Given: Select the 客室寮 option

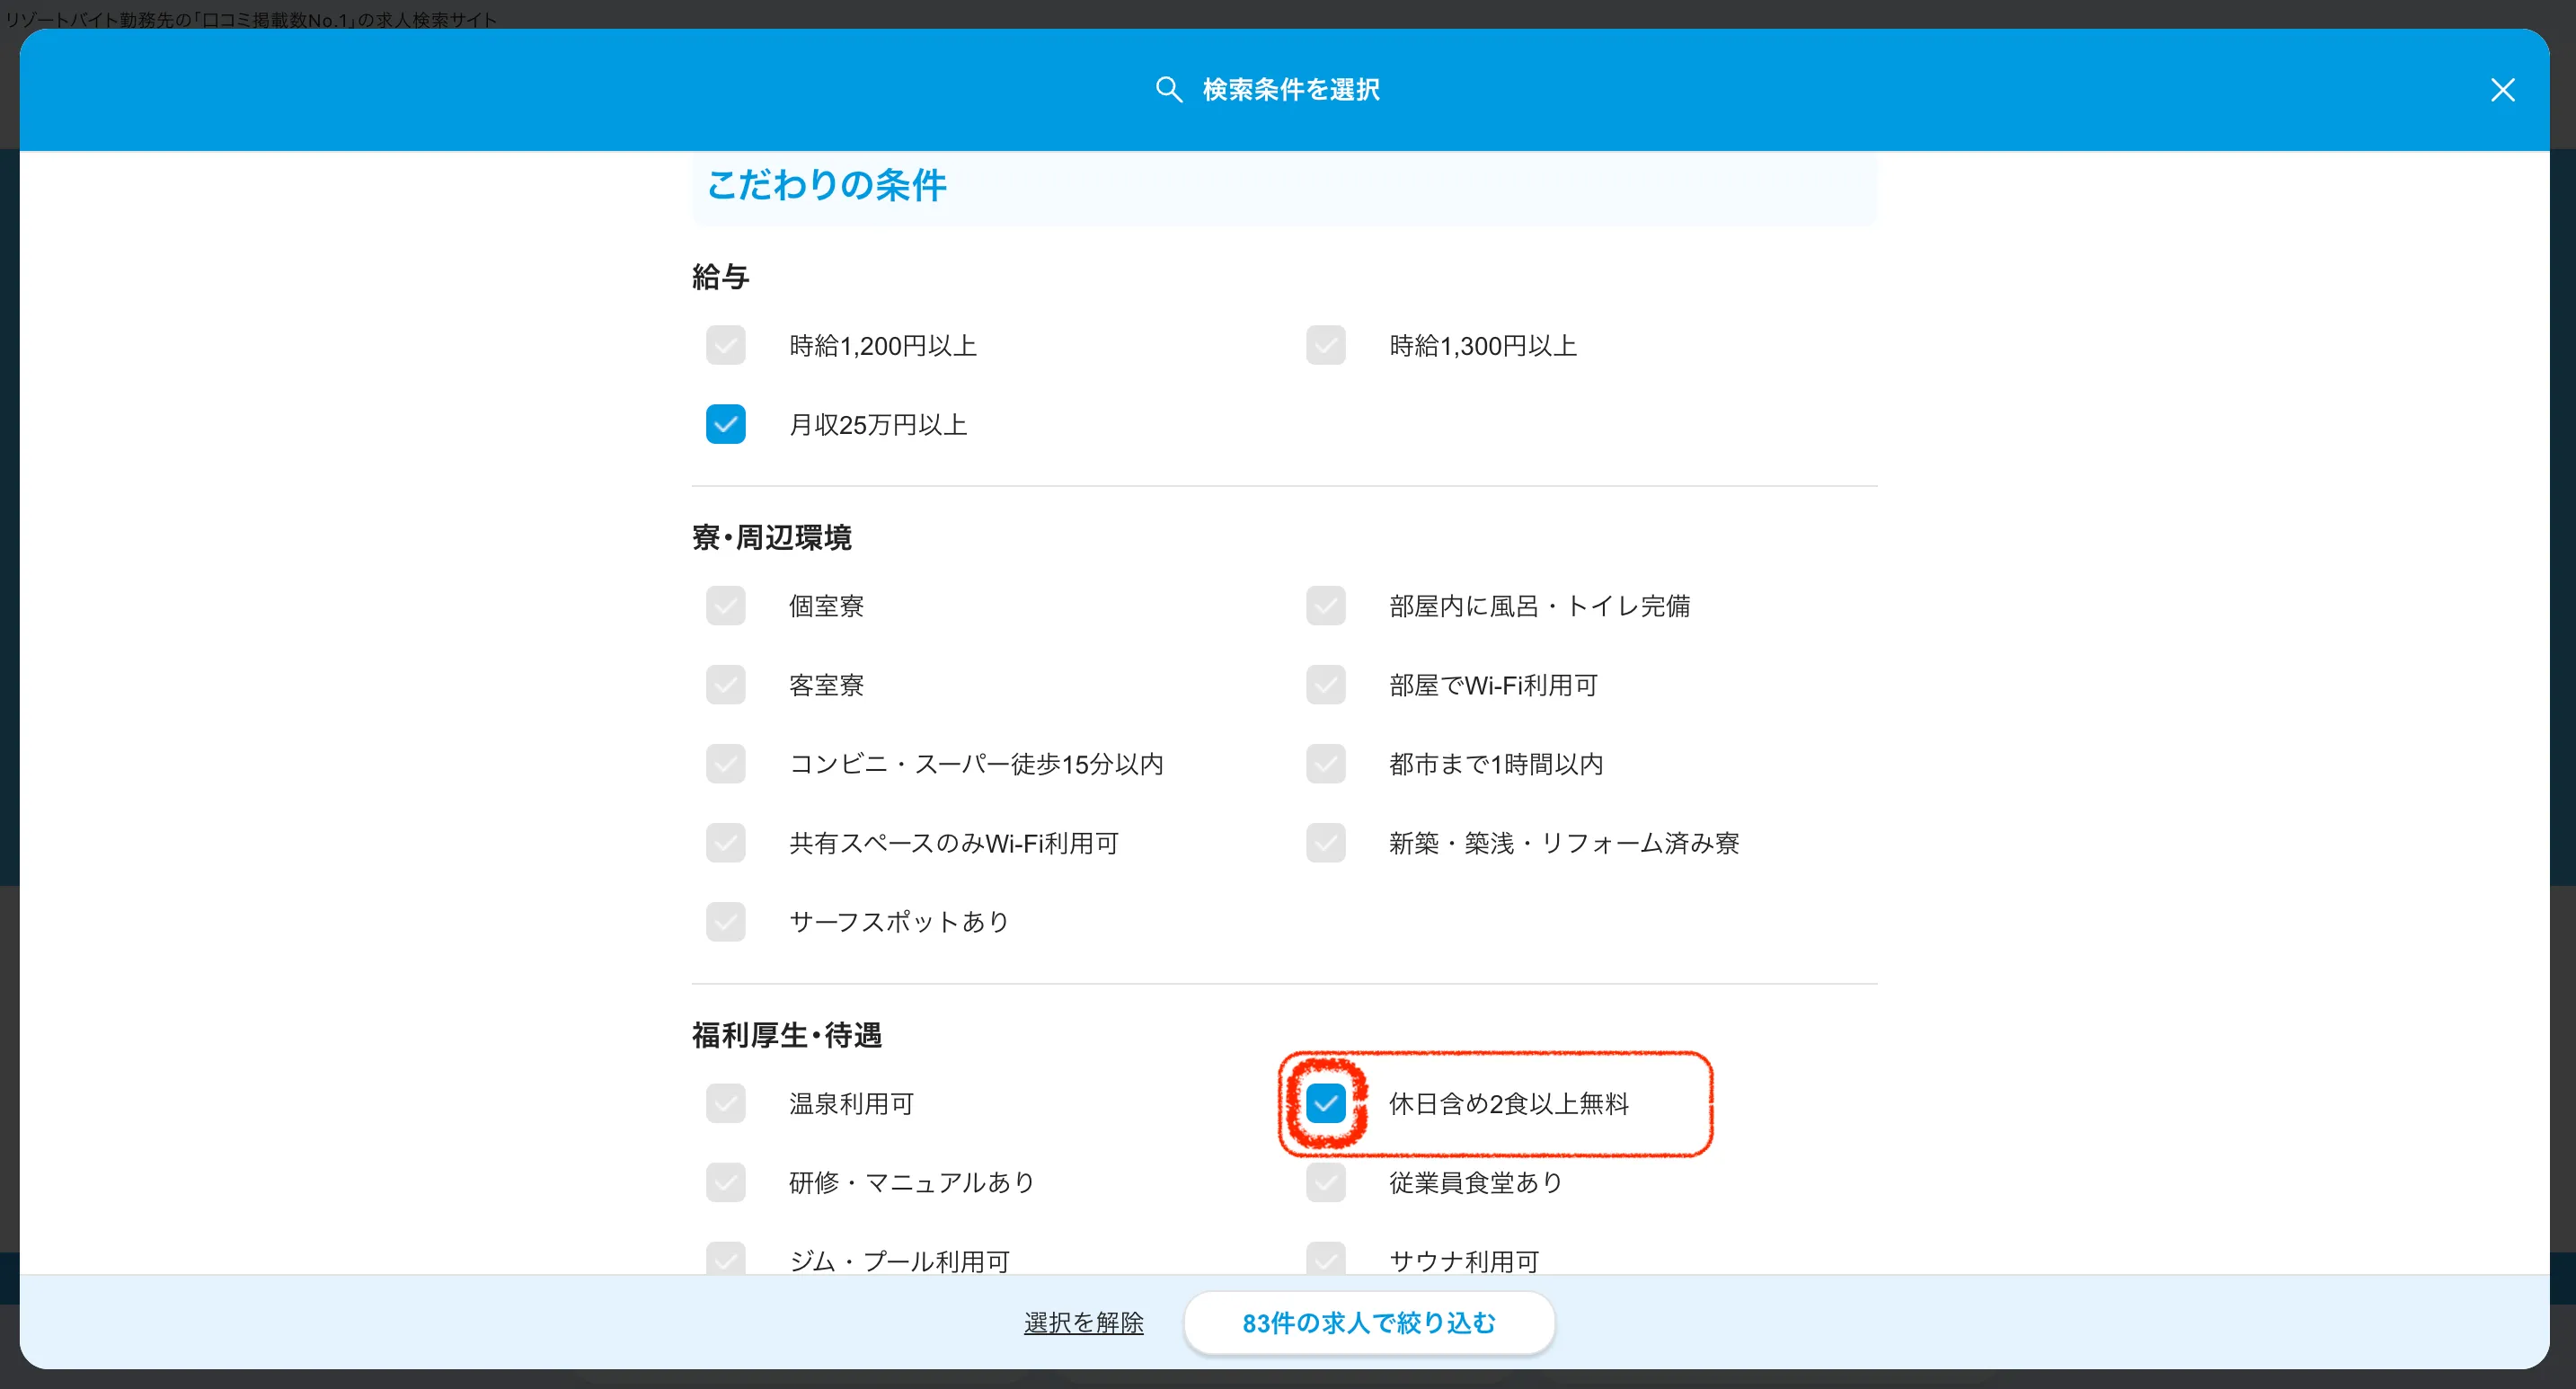Looking at the screenshot, I should pyautogui.click(x=725, y=684).
